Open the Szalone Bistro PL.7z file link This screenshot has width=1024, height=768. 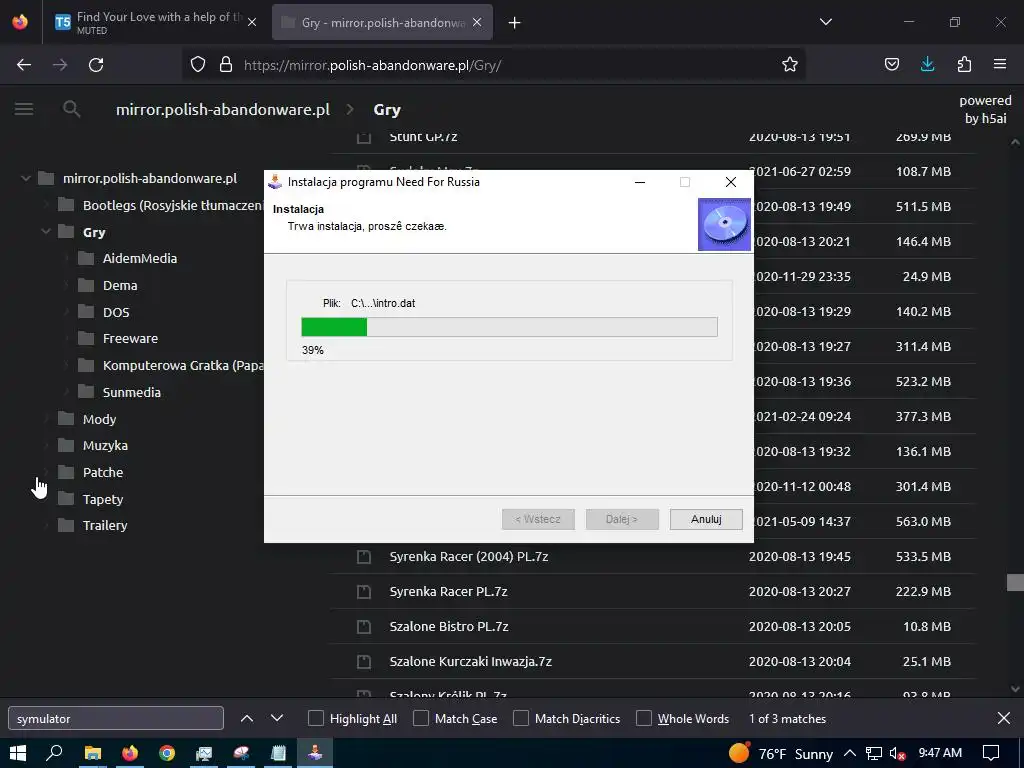(449, 626)
